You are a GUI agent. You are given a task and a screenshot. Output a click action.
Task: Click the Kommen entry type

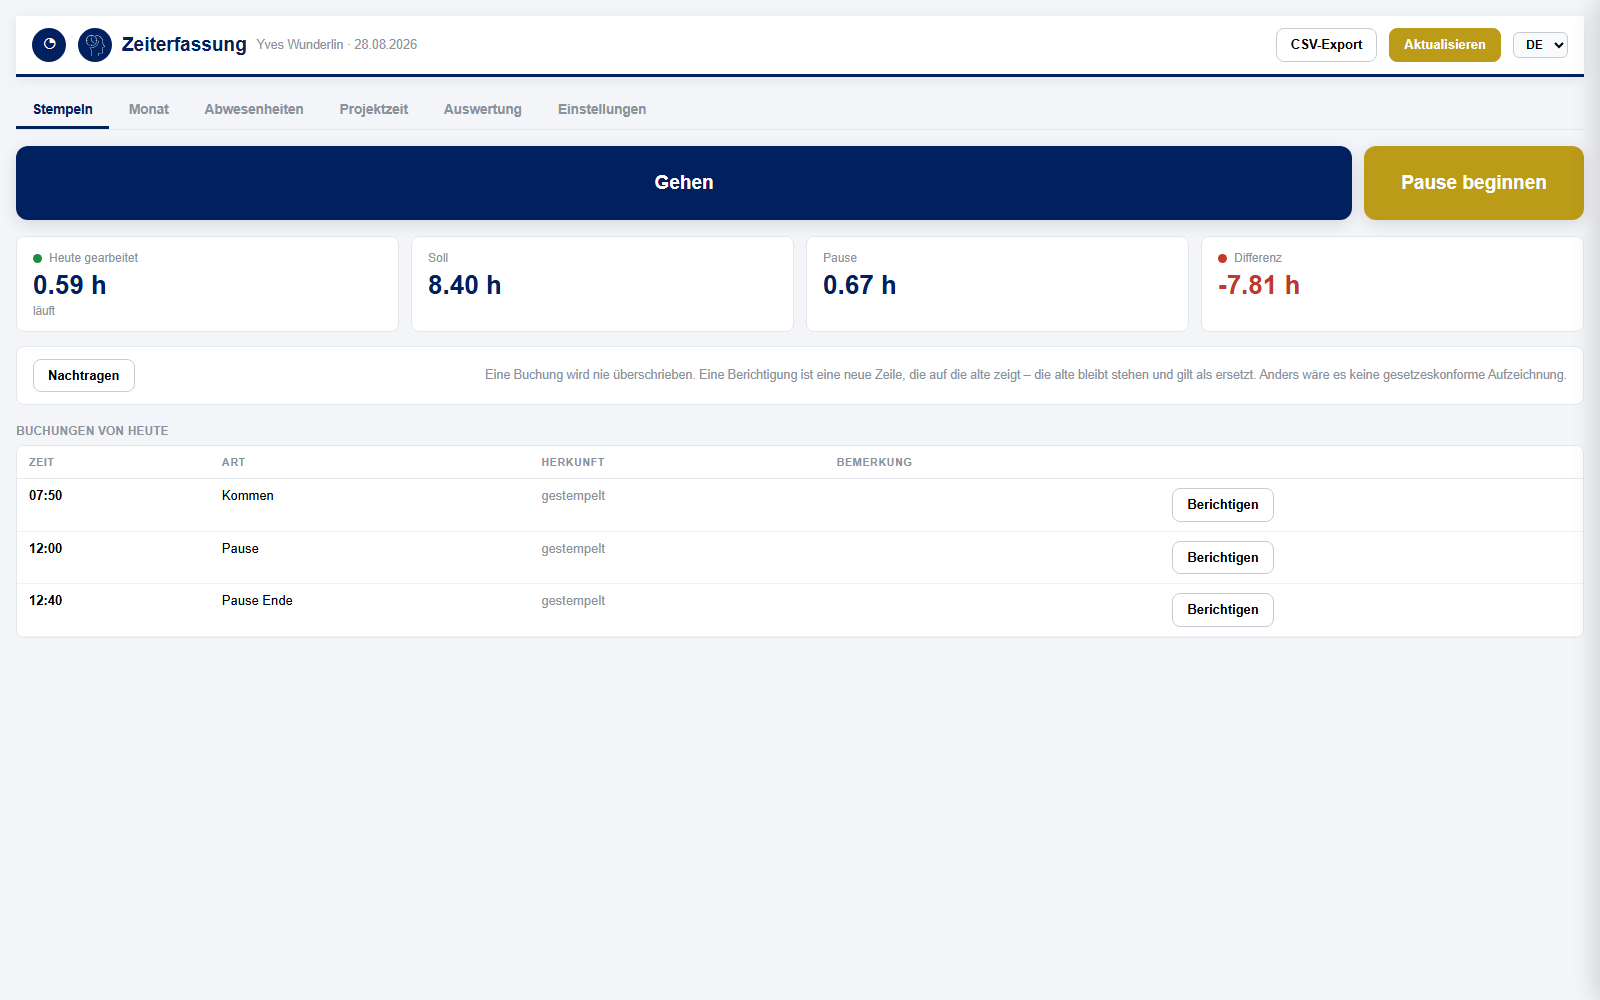pos(248,496)
